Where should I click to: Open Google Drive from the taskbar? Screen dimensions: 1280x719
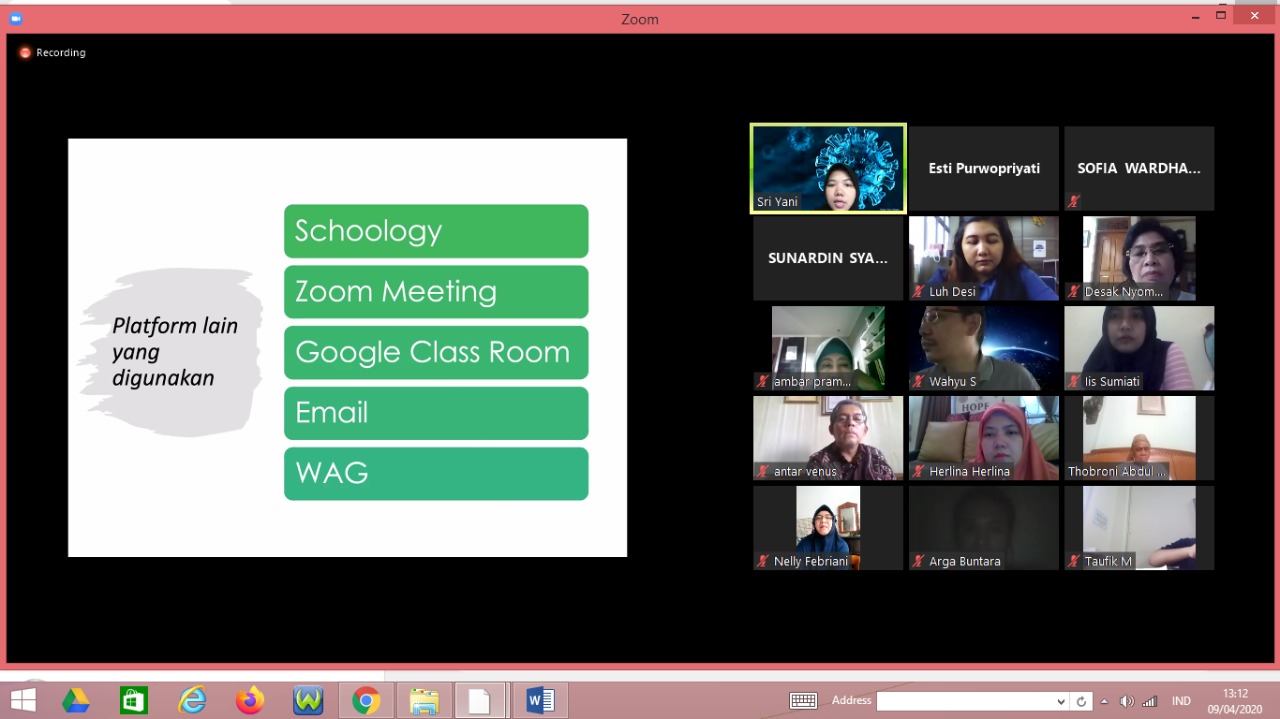(x=76, y=701)
